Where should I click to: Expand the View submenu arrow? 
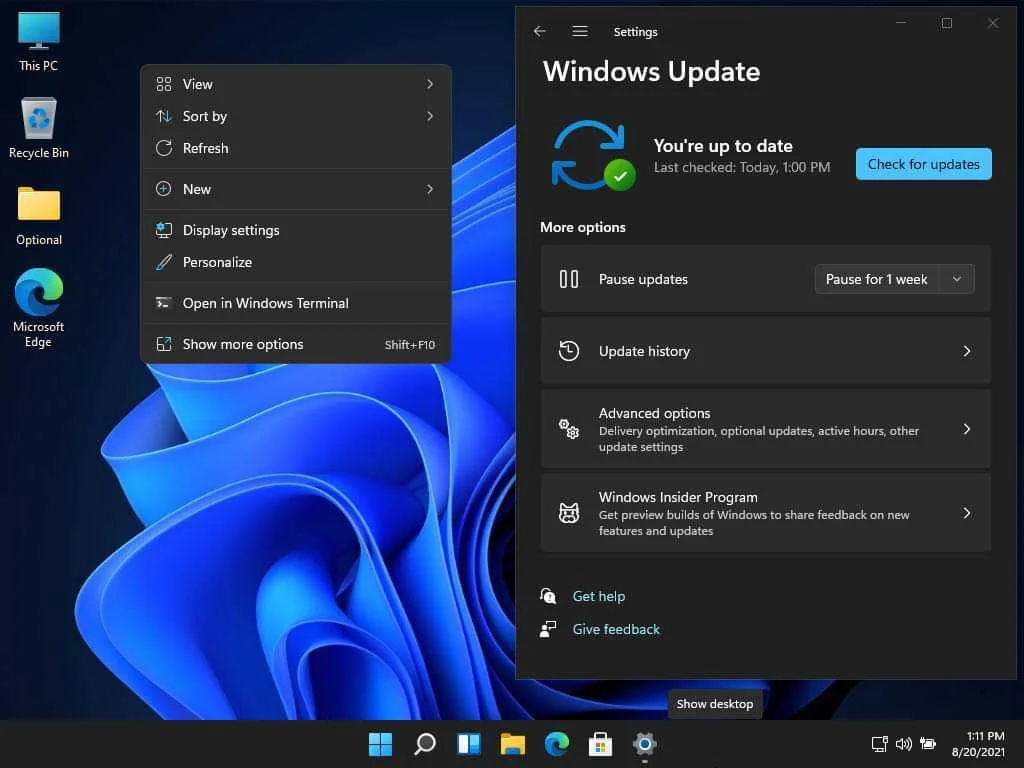click(x=430, y=84)
